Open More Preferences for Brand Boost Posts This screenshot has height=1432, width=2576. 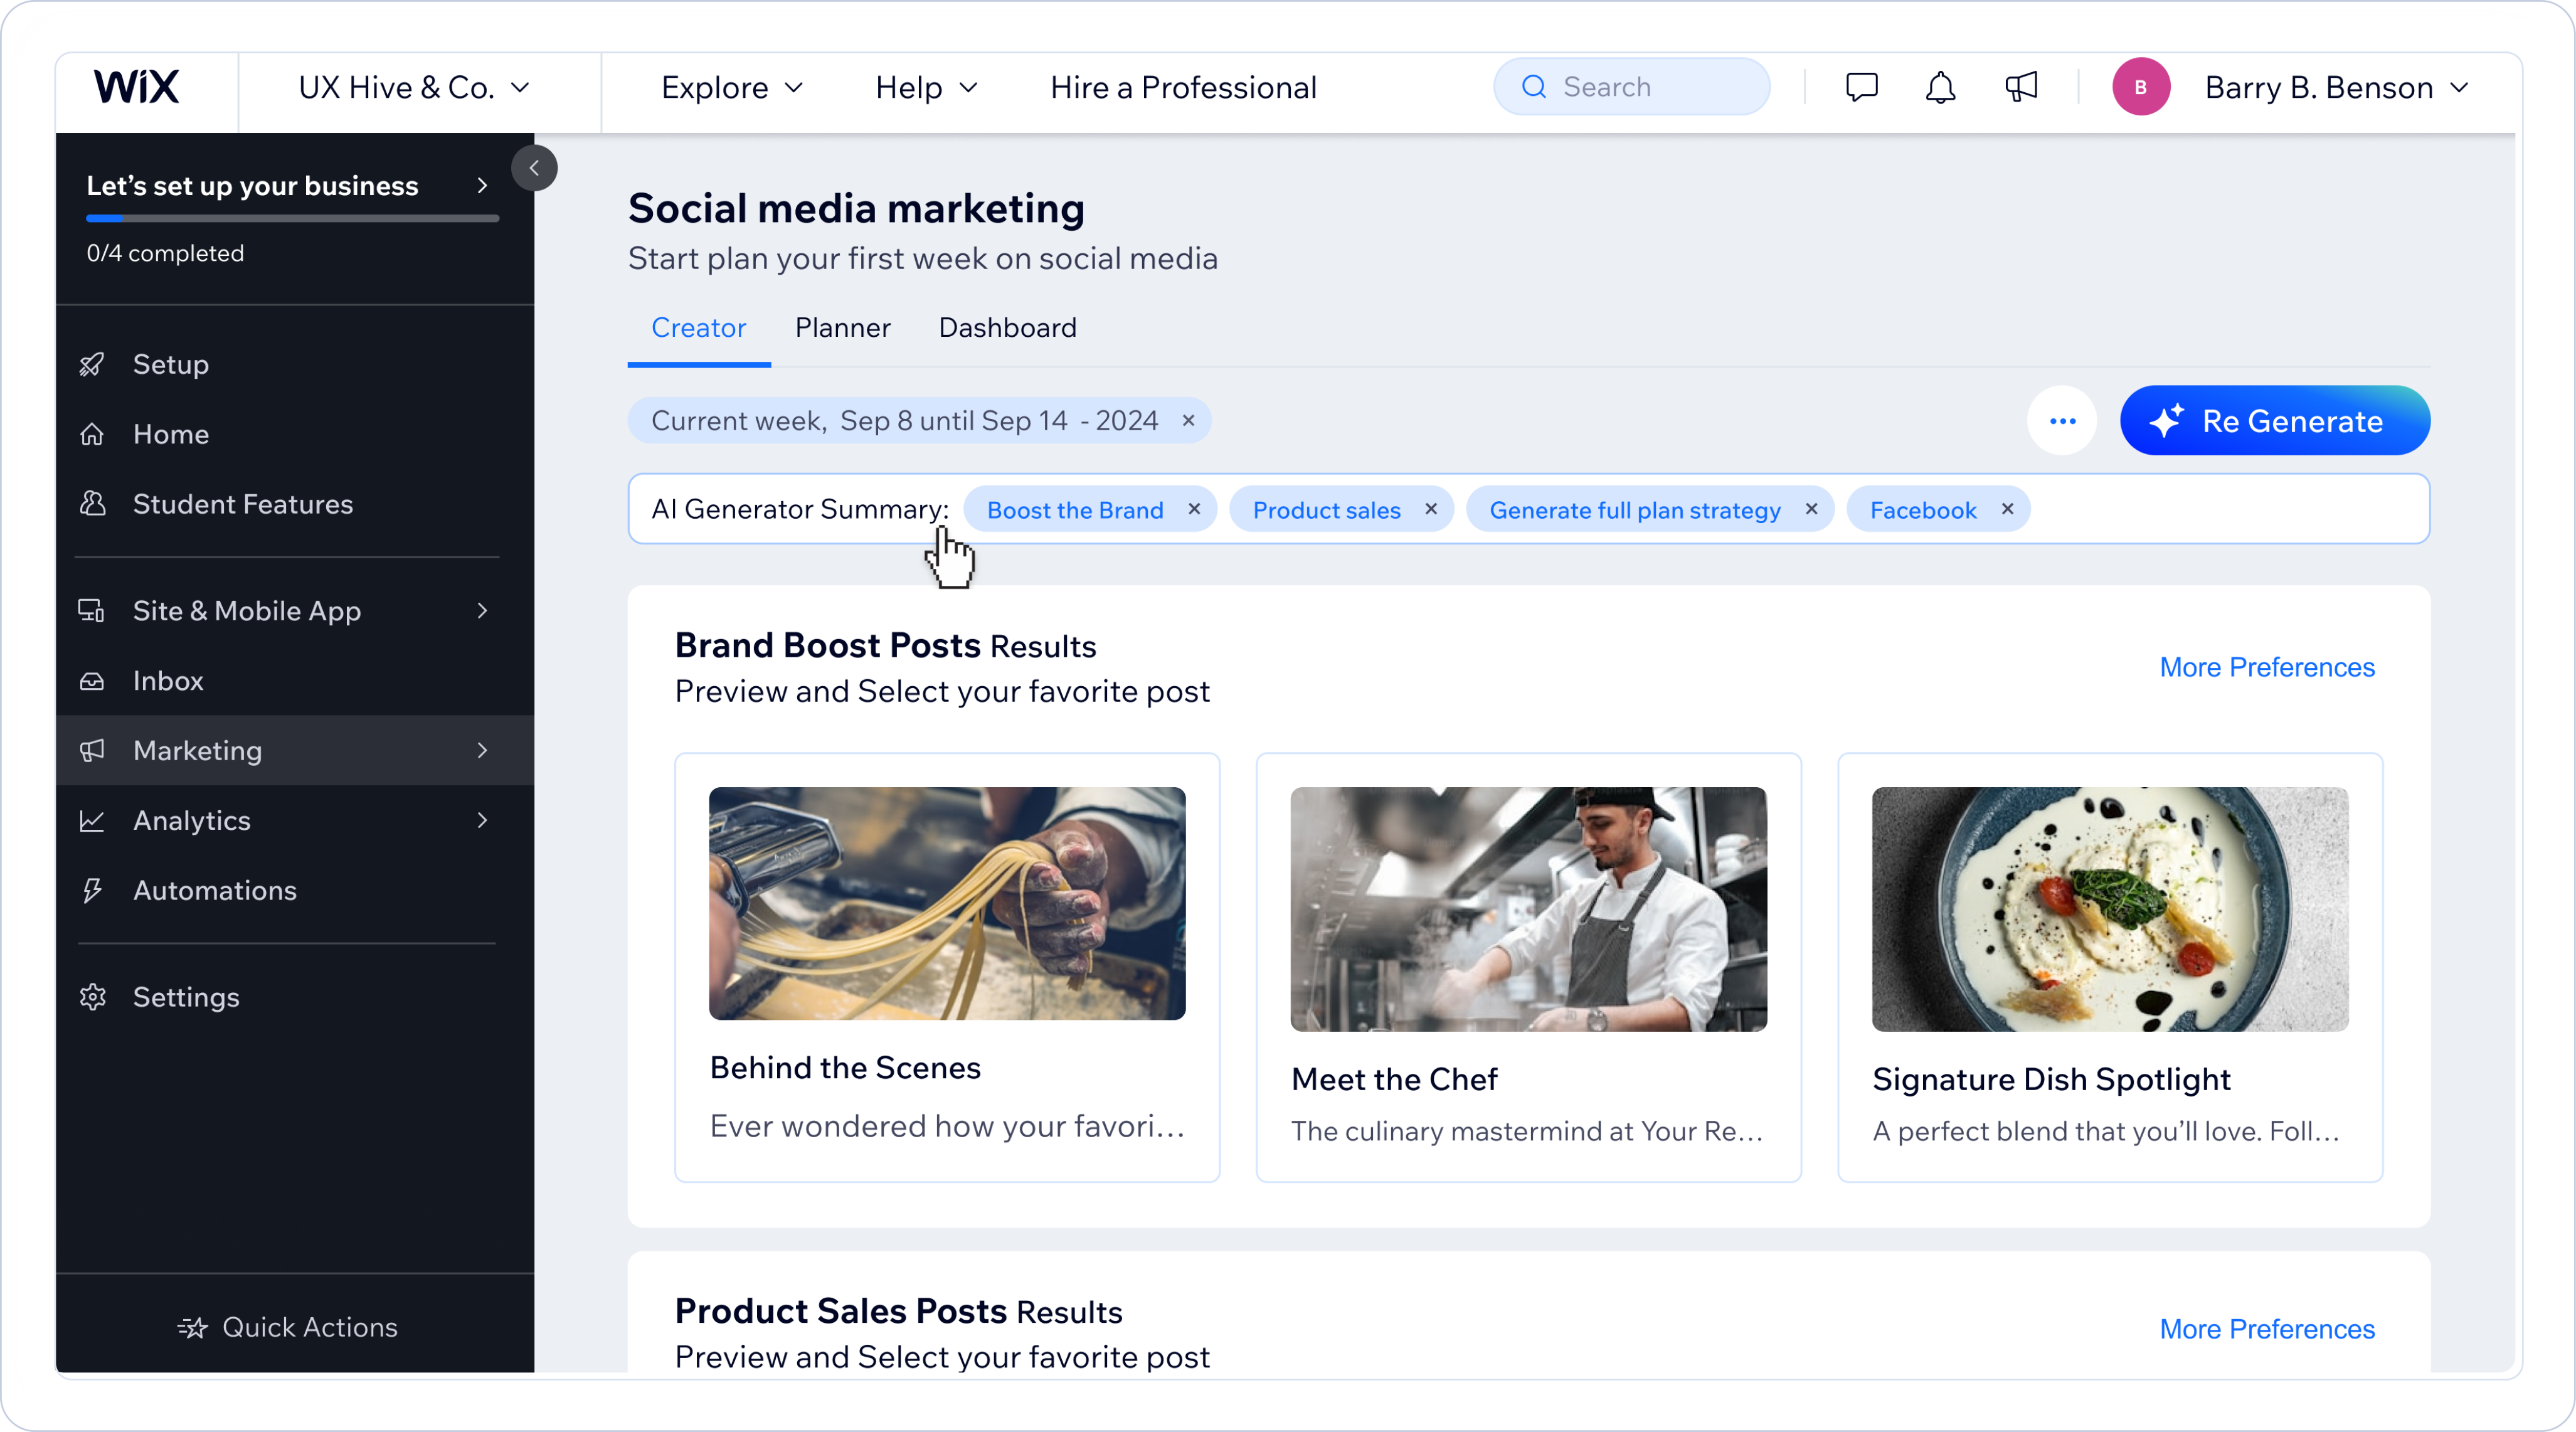(2266, 667)
